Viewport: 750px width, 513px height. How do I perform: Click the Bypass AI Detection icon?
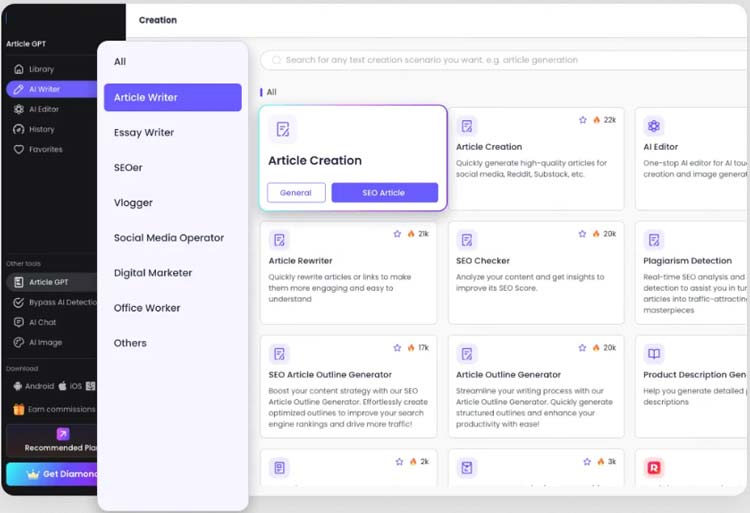19,303
